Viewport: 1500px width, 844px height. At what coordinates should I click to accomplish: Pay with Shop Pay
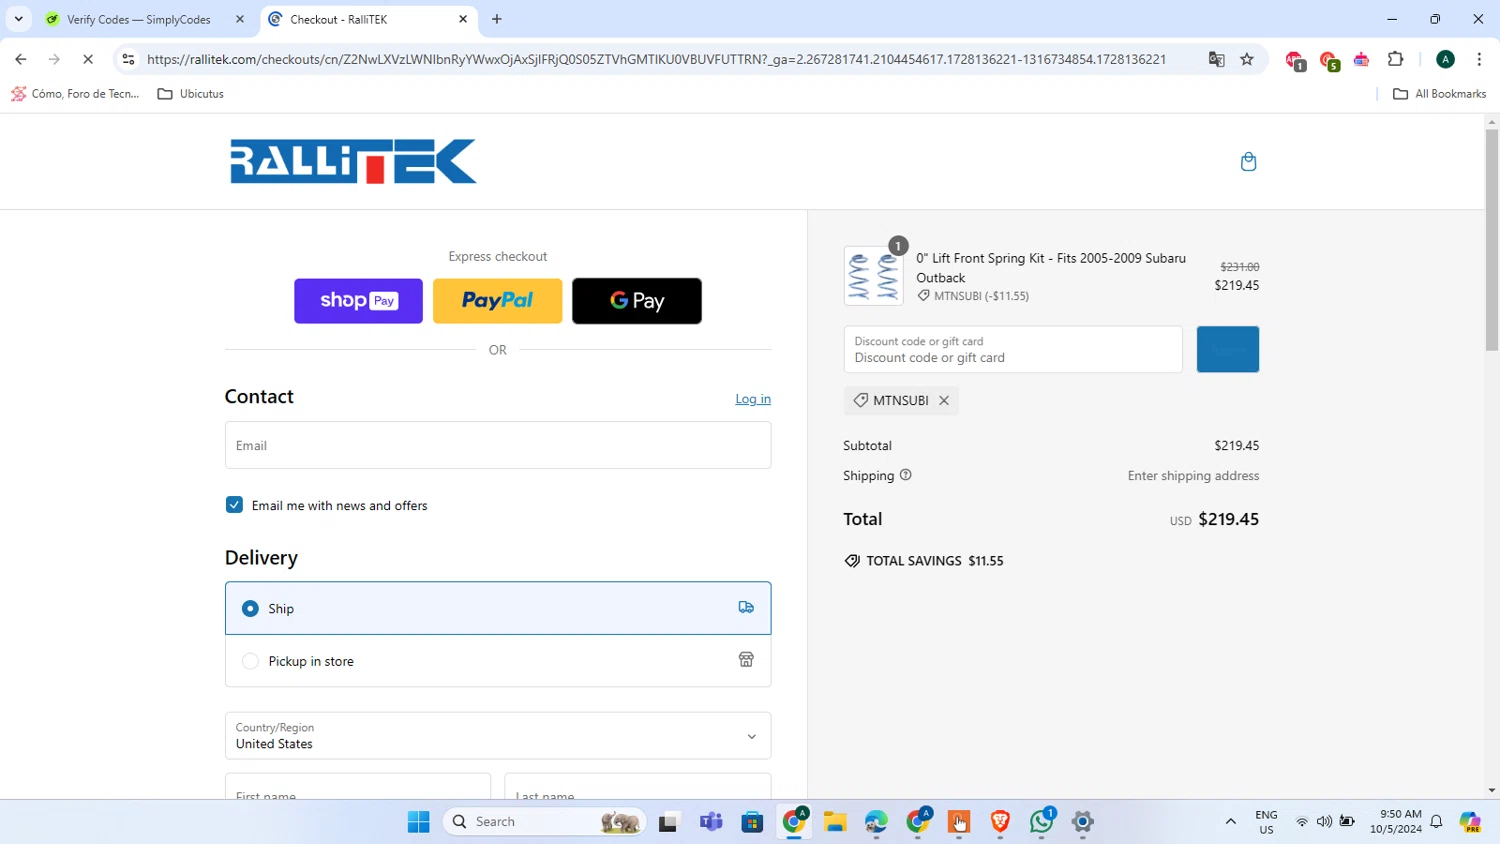click(358, 301)
